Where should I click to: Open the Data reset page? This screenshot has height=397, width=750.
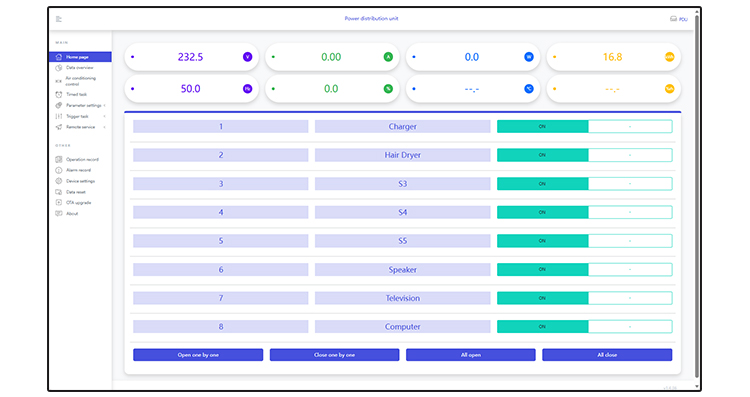(x=76, y=192)
